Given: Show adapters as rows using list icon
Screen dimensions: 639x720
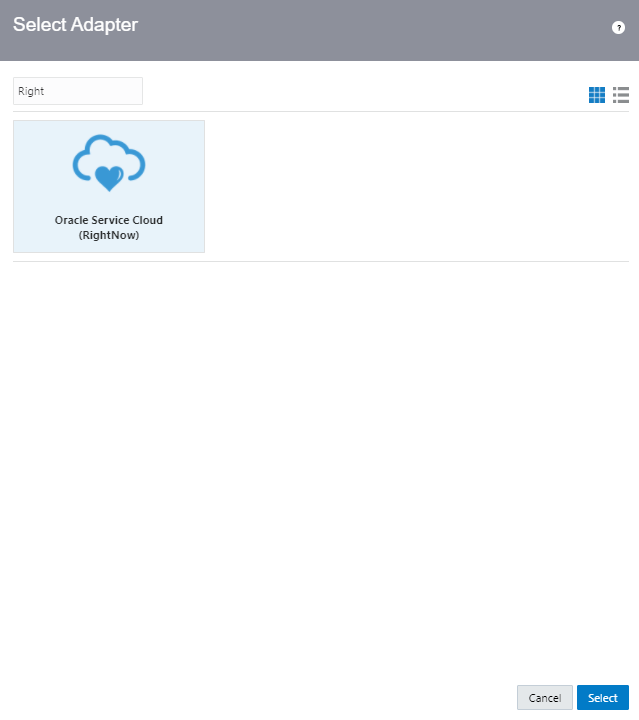Looking at the screenshot, I should pyautogui.click(x=621, y=95).
